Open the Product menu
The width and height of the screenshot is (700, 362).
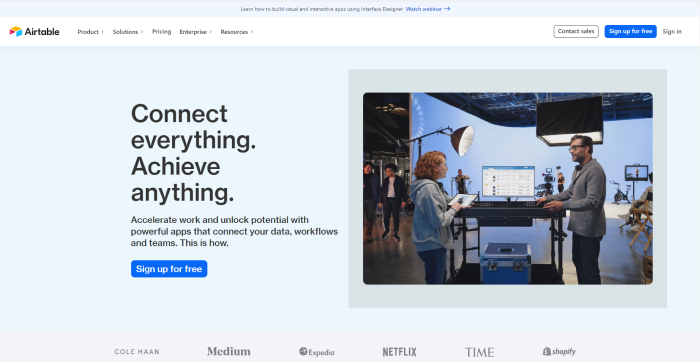[x=90, y=32]
